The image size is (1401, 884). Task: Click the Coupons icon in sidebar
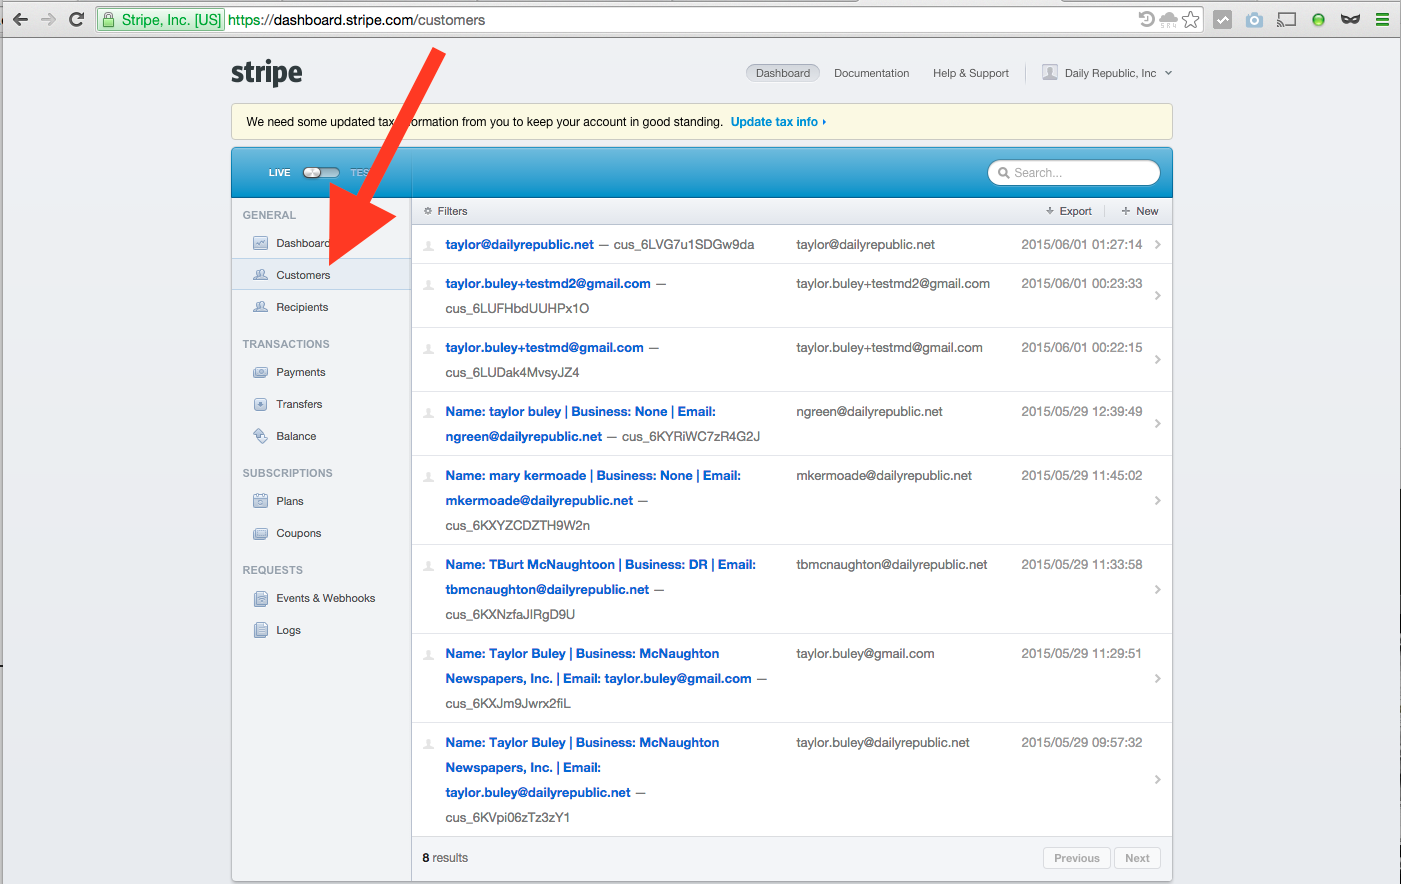point(260,533)
